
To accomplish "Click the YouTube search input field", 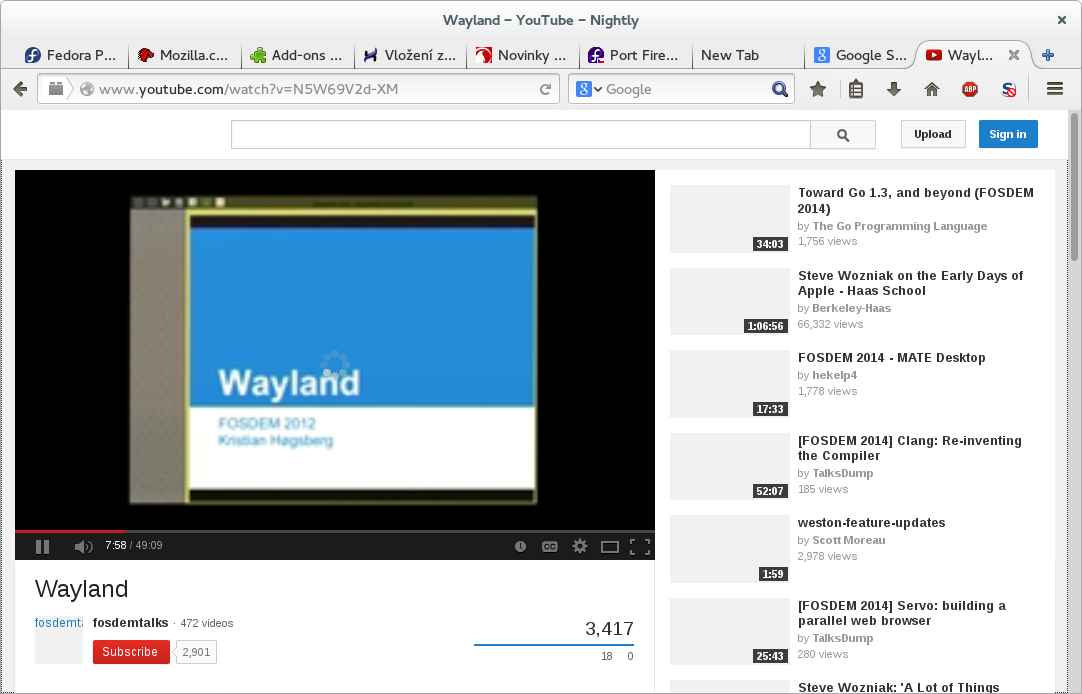I will click(x=521, y=135).
